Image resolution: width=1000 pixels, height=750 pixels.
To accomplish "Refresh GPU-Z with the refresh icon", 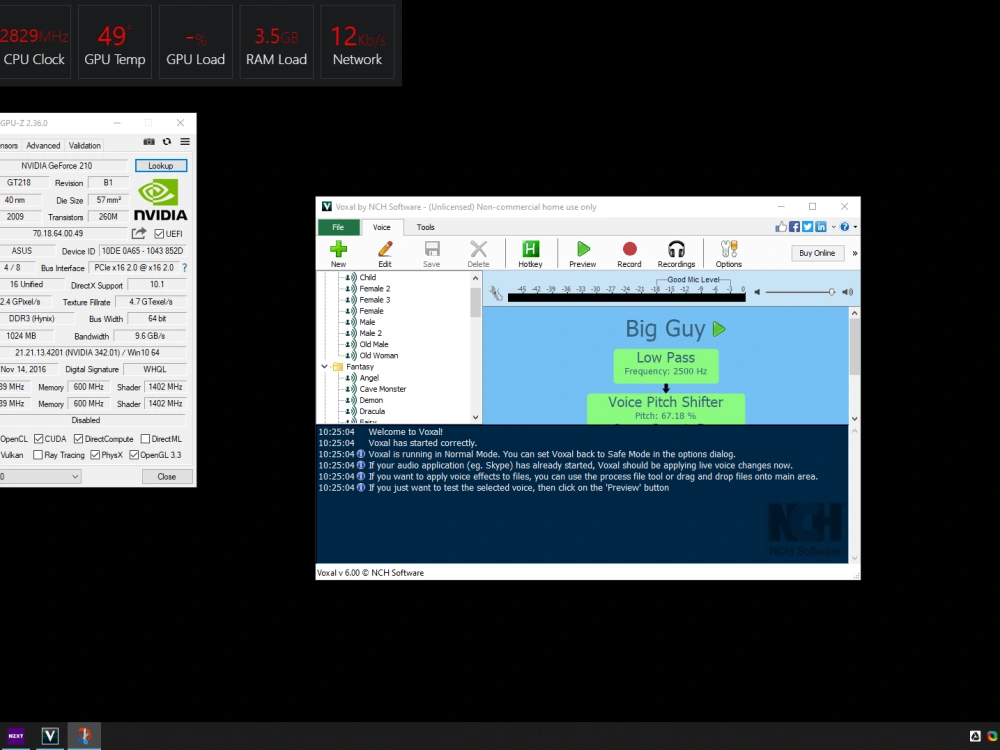I will [x=166, y=142].
